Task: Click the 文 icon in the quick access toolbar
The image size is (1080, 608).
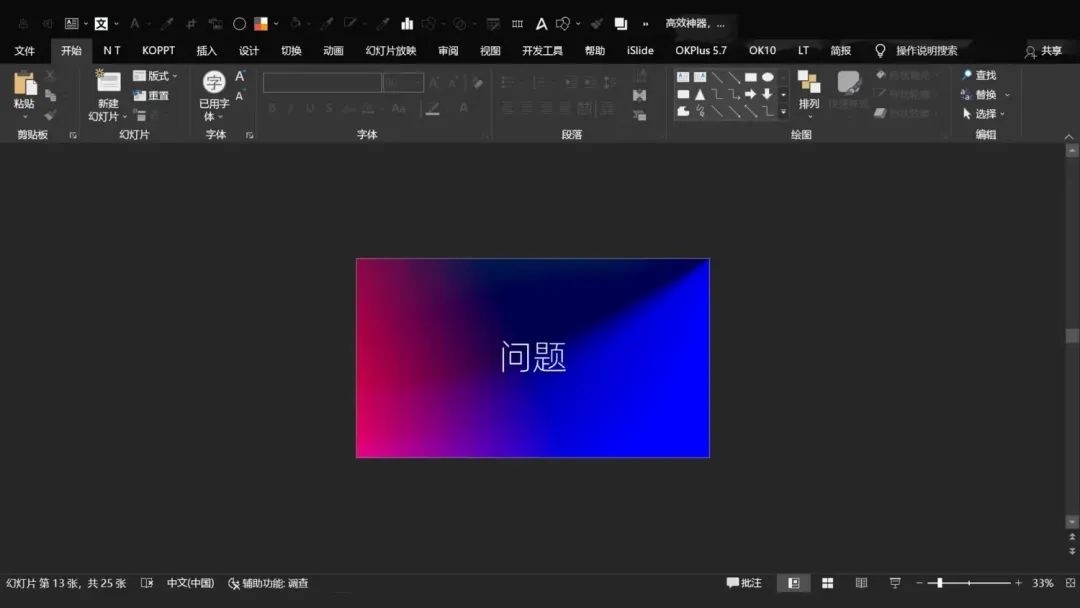Action: [x=101, y=24]
